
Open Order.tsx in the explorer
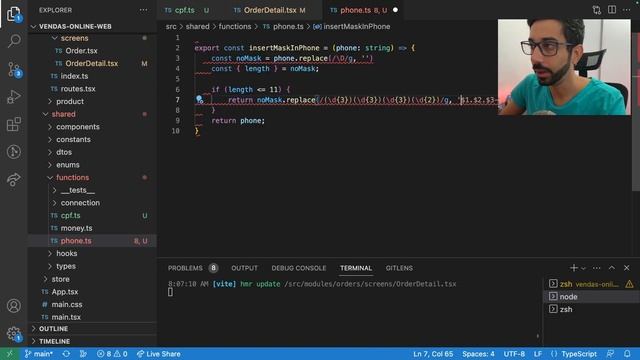(81, 51)
